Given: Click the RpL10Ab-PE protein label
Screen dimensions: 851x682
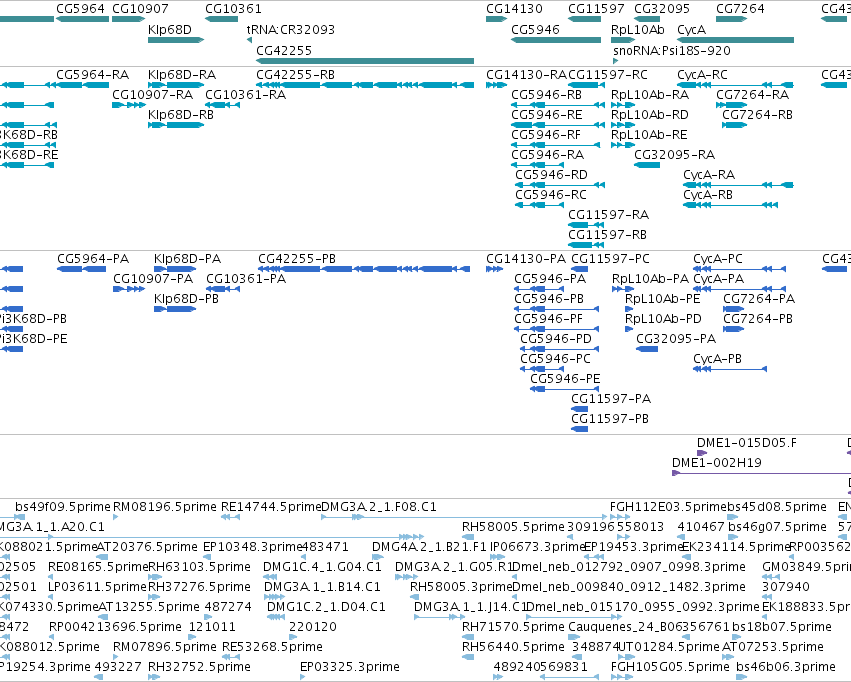Looking at the screenshot, I should coord(663,299).
